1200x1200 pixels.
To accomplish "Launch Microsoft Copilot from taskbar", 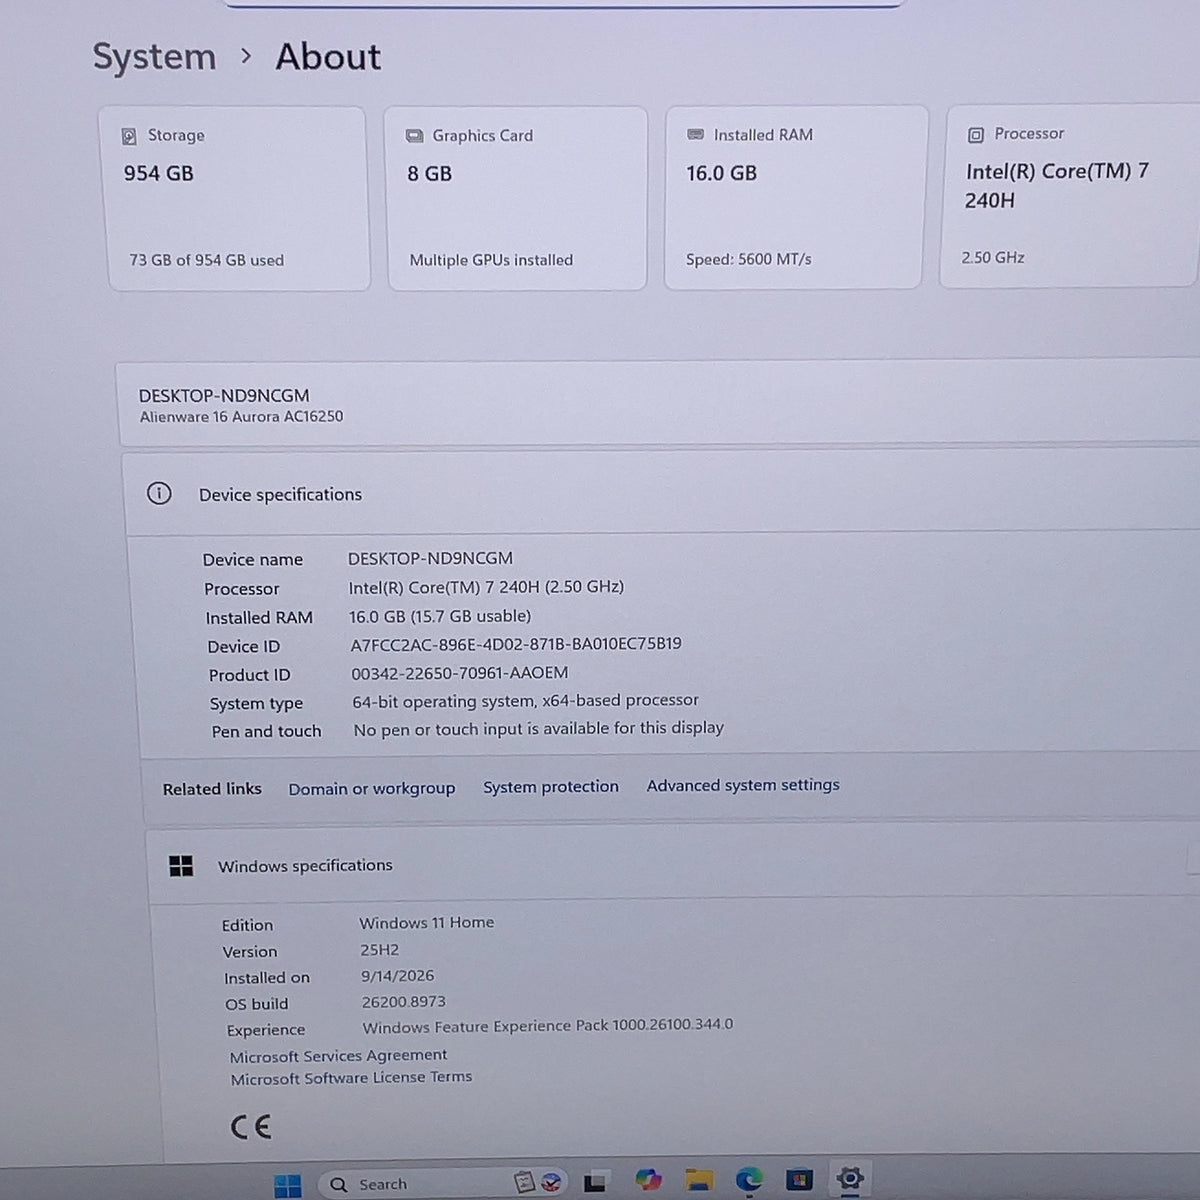I will click(x=648, y=1181).
